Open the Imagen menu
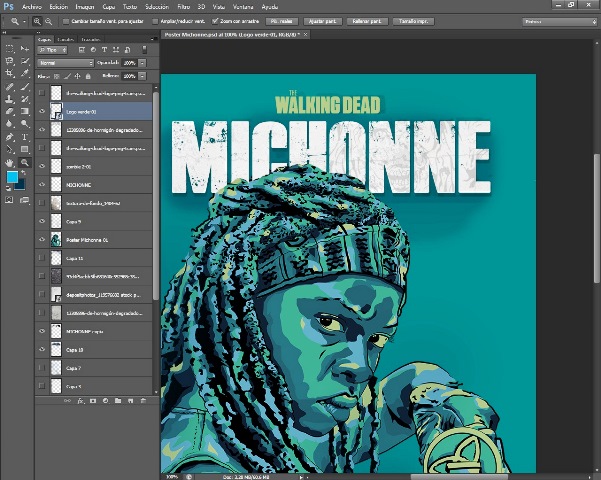The width and height of the screenshot is (601, 480). coord(85,7)
